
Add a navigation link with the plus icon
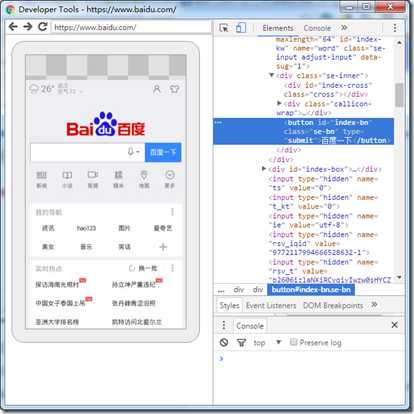coord(163,247)
